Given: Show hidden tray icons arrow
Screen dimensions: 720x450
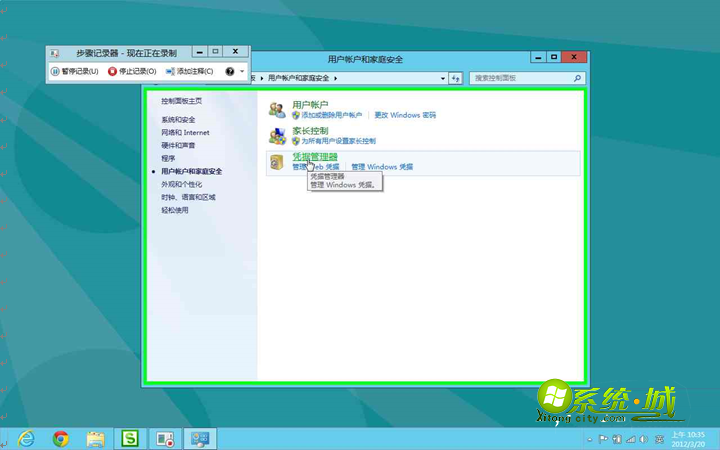Looking at the screenshot, I should [x=590, y=440].
